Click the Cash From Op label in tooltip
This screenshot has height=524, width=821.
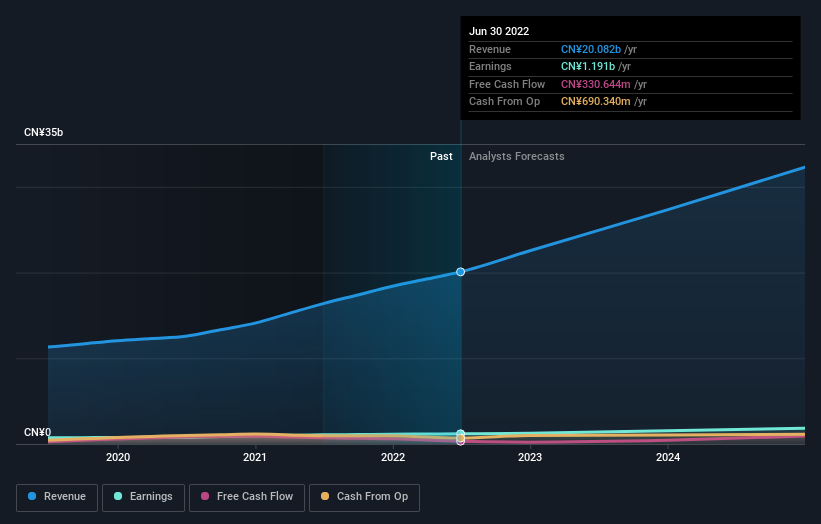[504, 102]
